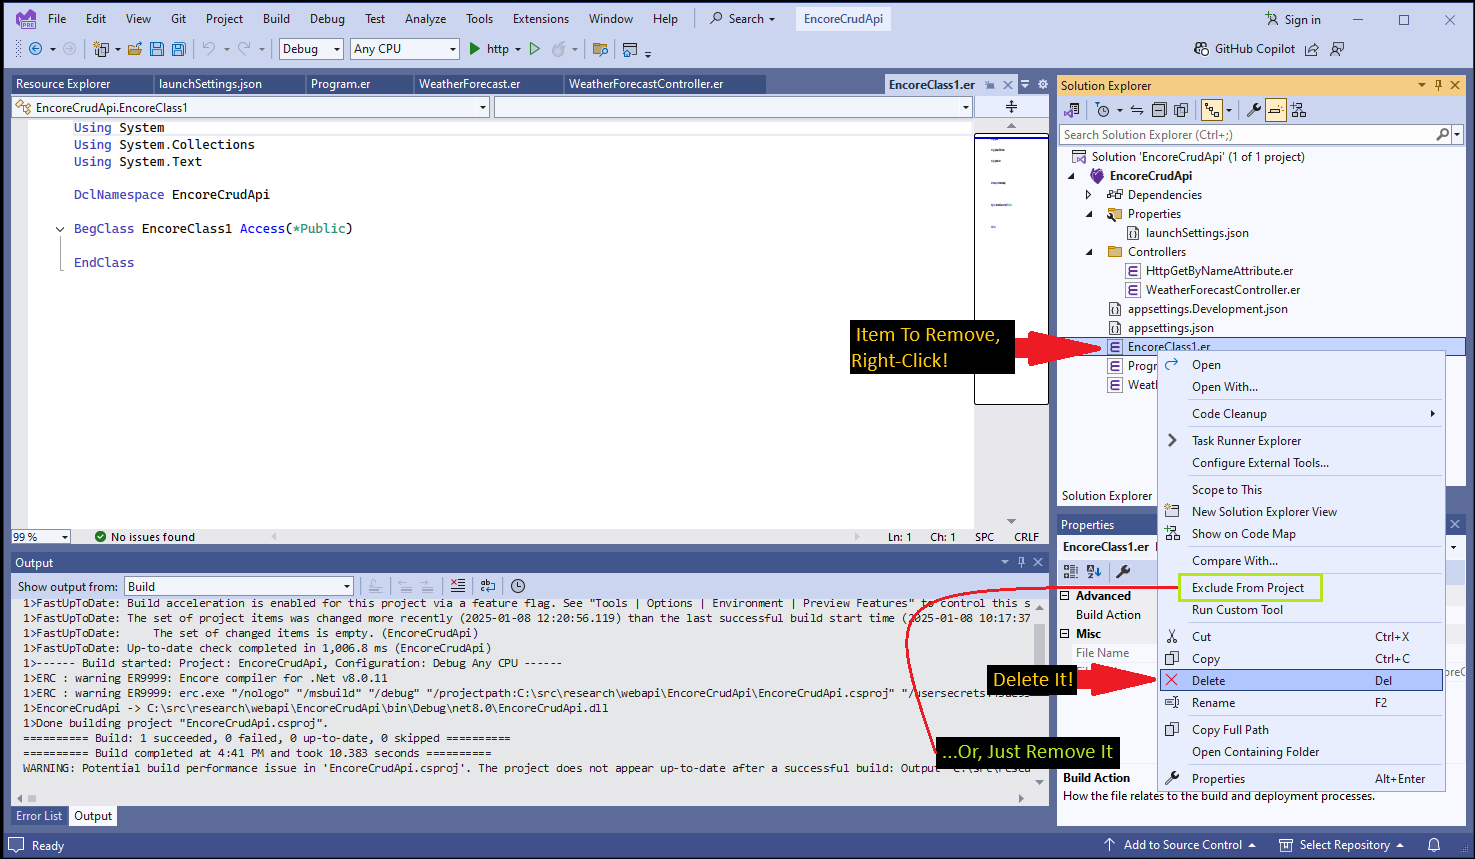Image resolution: width=1475 pixels, height=859 pixels.
Task: Switch to the Error List tab
Action: (39, 816)
